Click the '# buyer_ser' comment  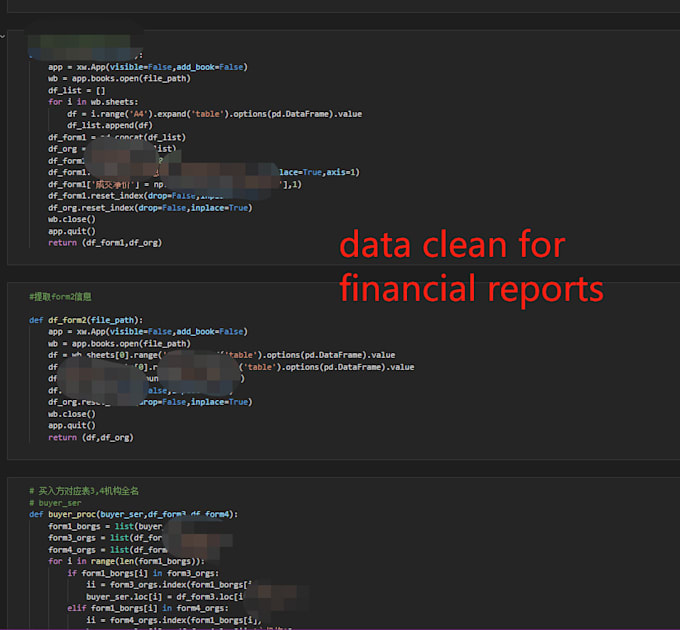(55, 503)
